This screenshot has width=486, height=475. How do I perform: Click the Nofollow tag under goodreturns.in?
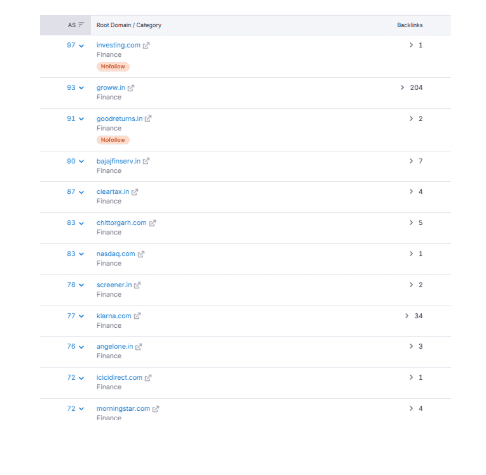click(x=113, y=140)
